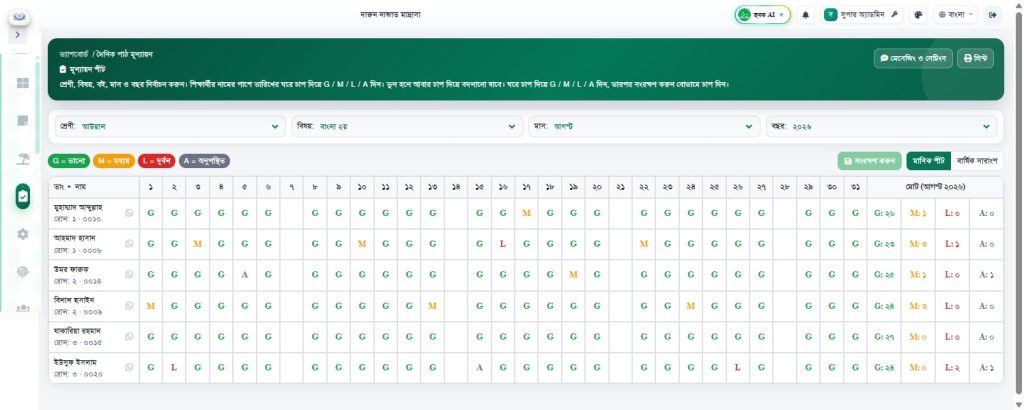This screenshot has width=1024, height=410.
Task: Click the gray A = অনুপস্থিত legend badge
Action: click(x=204, y=161)
